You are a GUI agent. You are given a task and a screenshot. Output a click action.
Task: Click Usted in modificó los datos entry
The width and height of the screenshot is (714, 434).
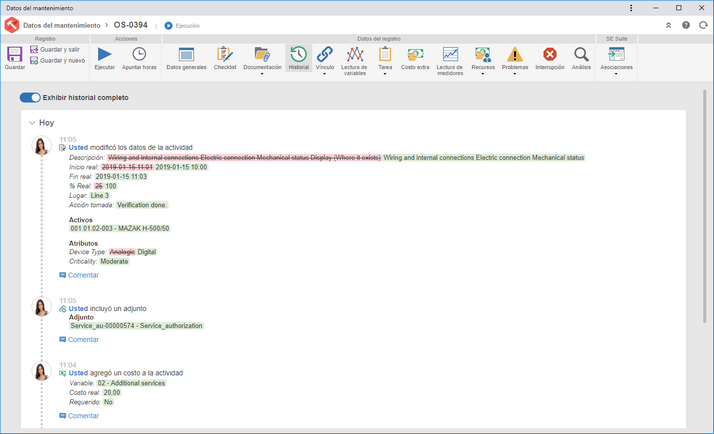tap(78, 148)
